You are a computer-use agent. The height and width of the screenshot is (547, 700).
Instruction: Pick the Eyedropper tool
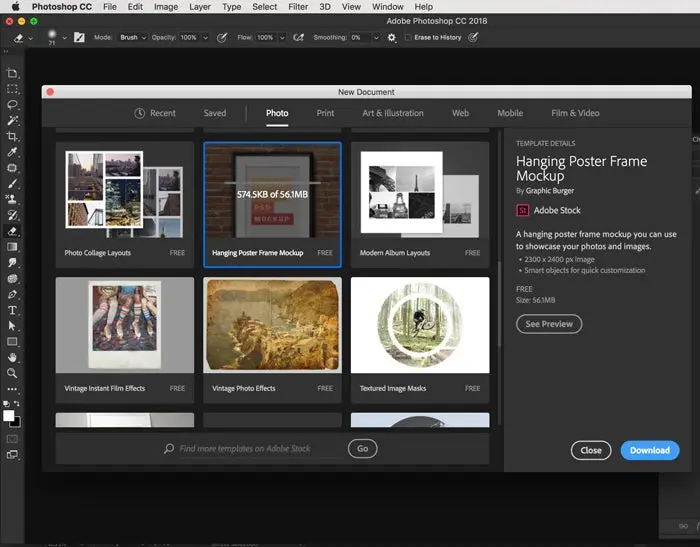12,152
